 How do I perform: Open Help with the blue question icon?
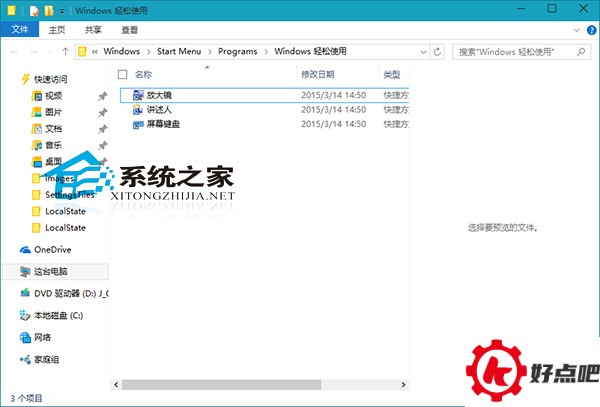[591, 30]
